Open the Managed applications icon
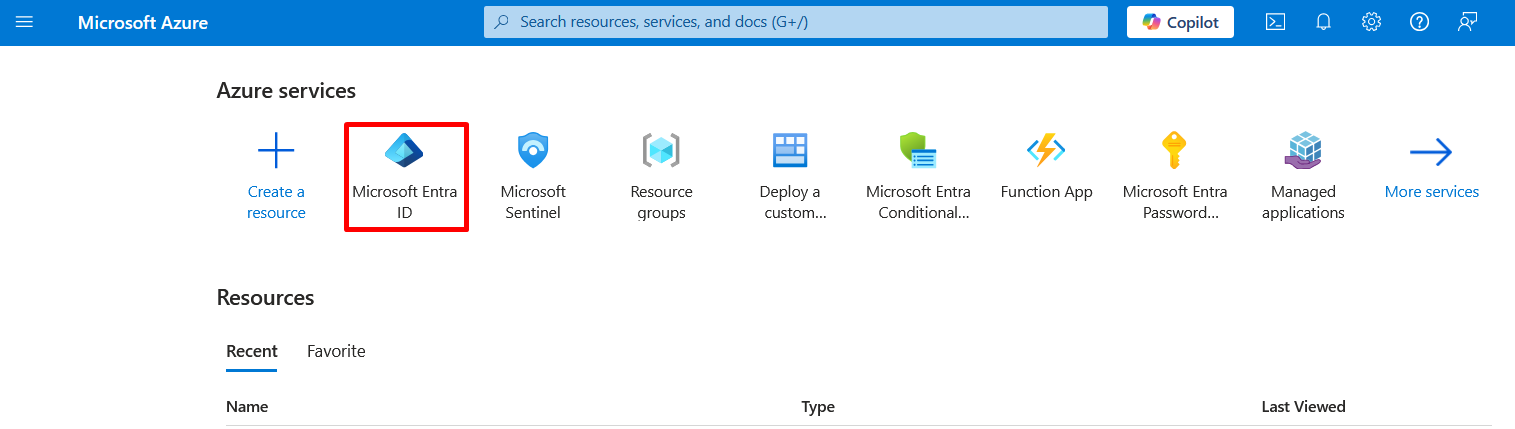Image resolution: width=1515 pixels, height=429 pixels. tap(1303, 151)
